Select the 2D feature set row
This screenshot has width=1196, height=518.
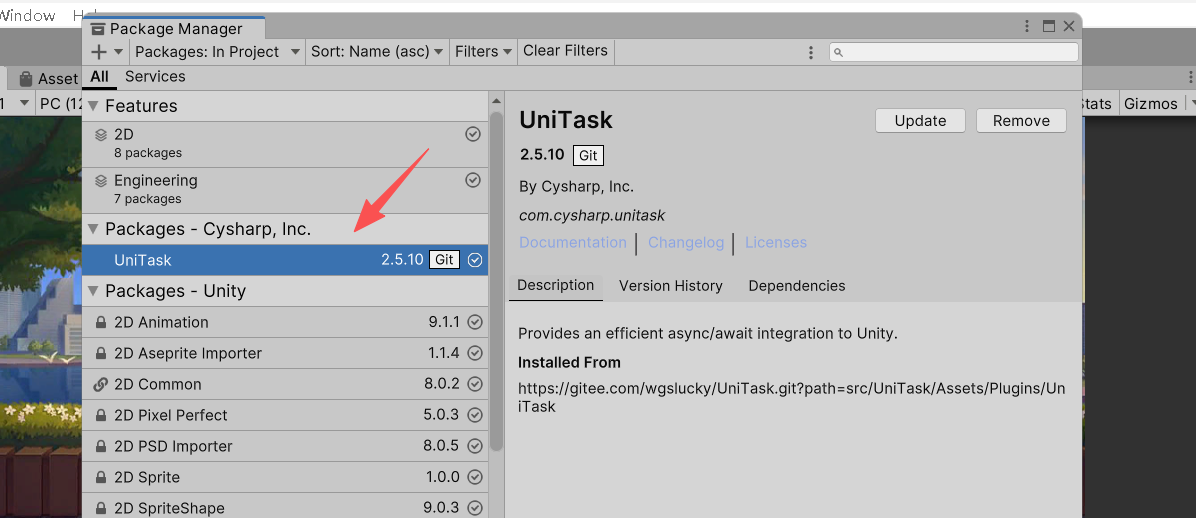click(285, 144)
